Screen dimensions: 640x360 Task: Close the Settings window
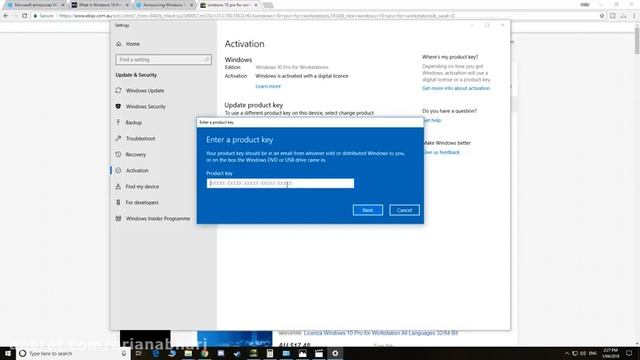point(502,25)
